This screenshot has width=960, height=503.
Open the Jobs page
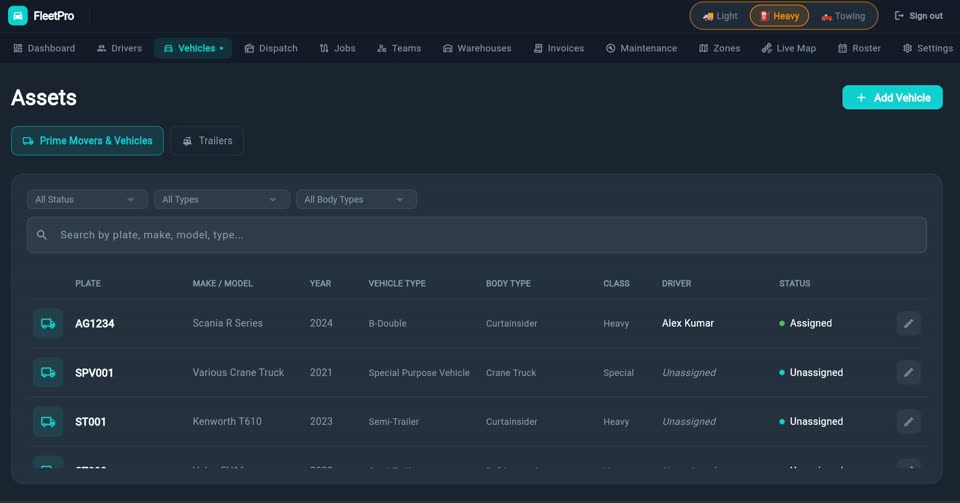point(337,48)
